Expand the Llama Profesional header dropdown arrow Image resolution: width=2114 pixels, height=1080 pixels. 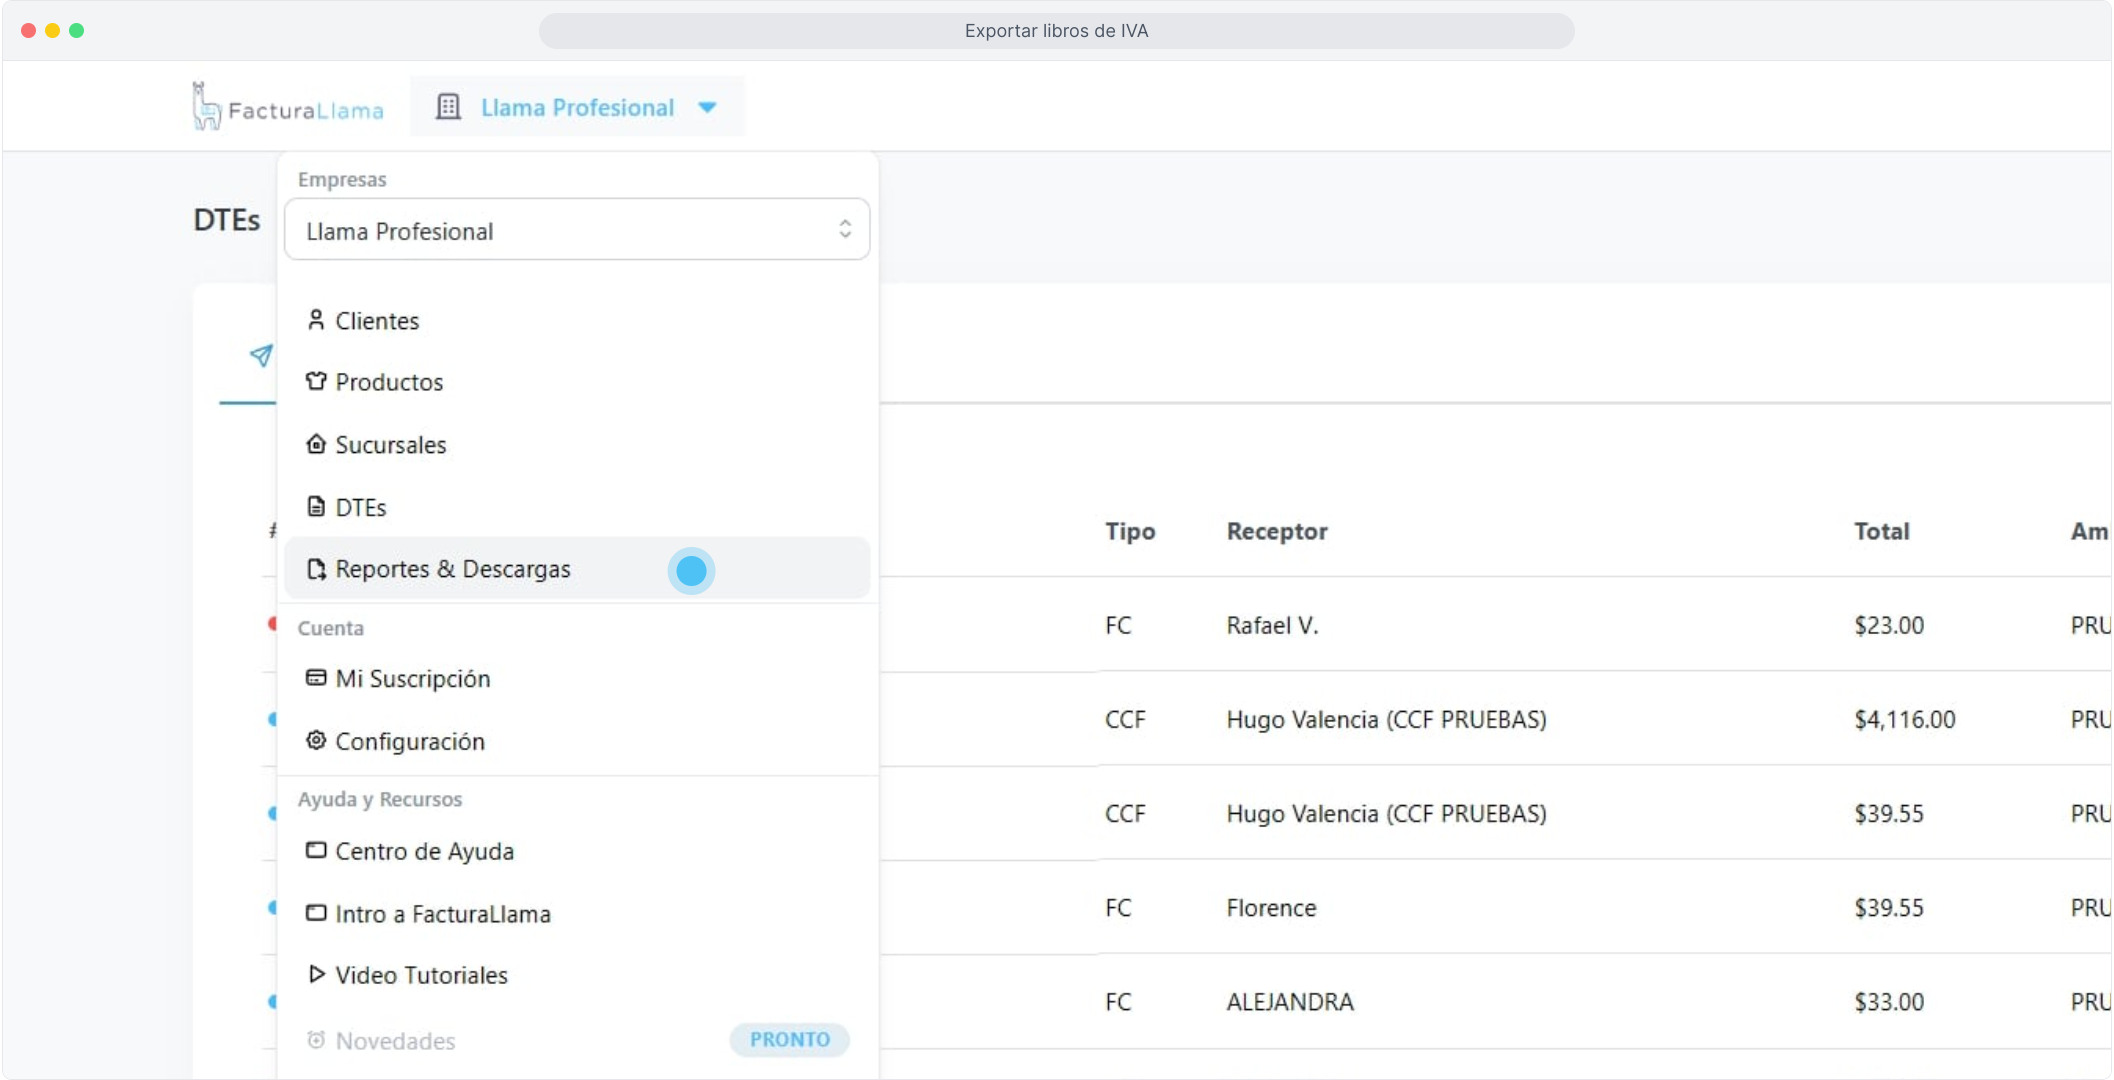coord(707,108)
